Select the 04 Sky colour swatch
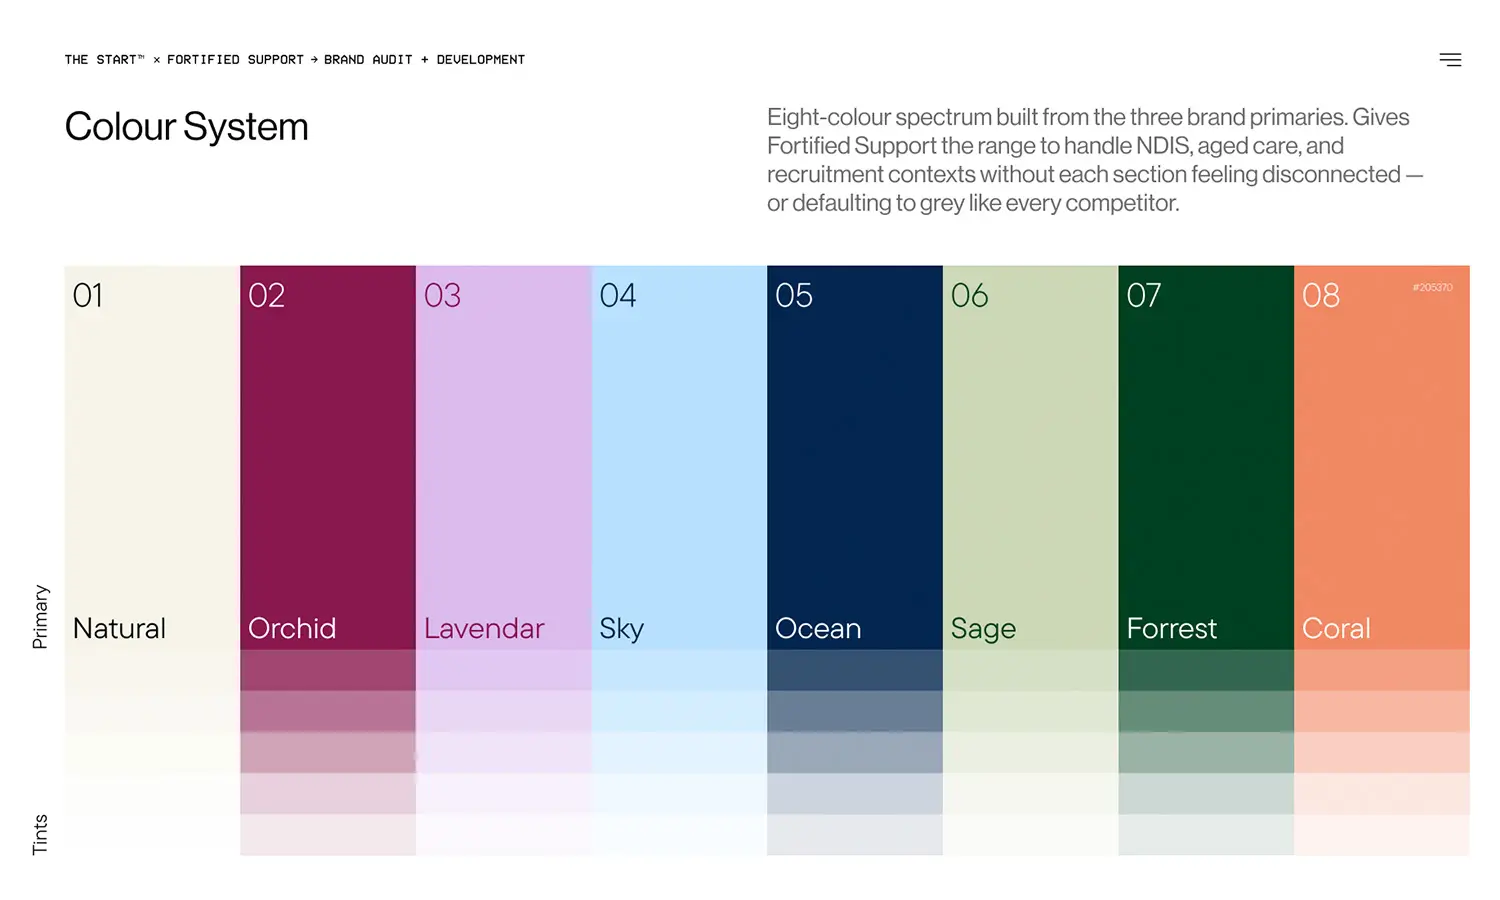The height and width of the screenshot is (900, 1500). pyautogui.click(x=679, y=457)
